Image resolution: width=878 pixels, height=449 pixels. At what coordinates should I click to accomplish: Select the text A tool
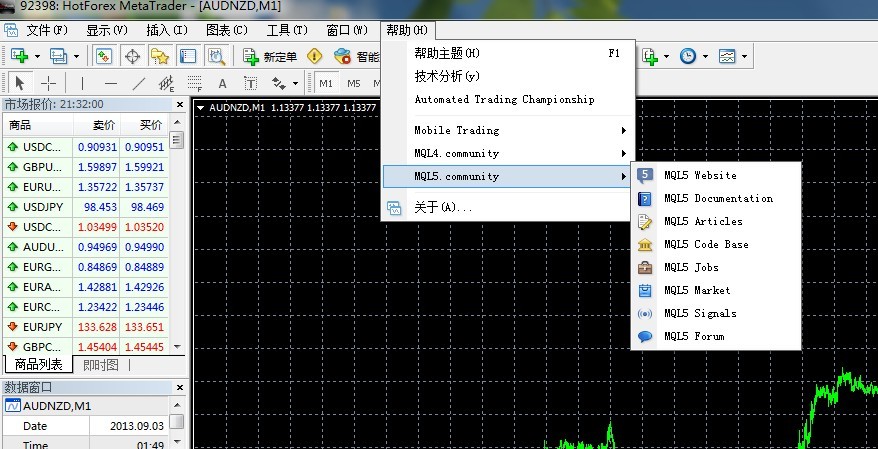pyautogui.click(x=222, y=84)
